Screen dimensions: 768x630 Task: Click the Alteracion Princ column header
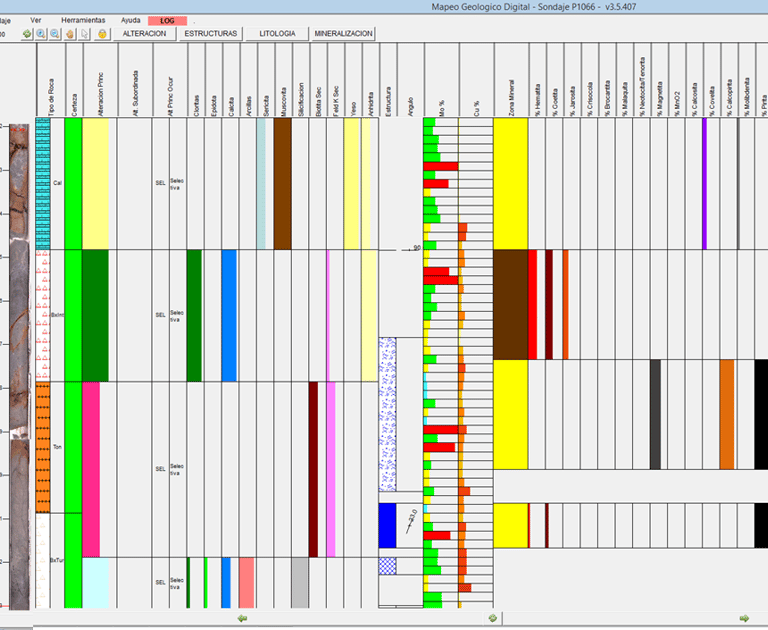101,94
